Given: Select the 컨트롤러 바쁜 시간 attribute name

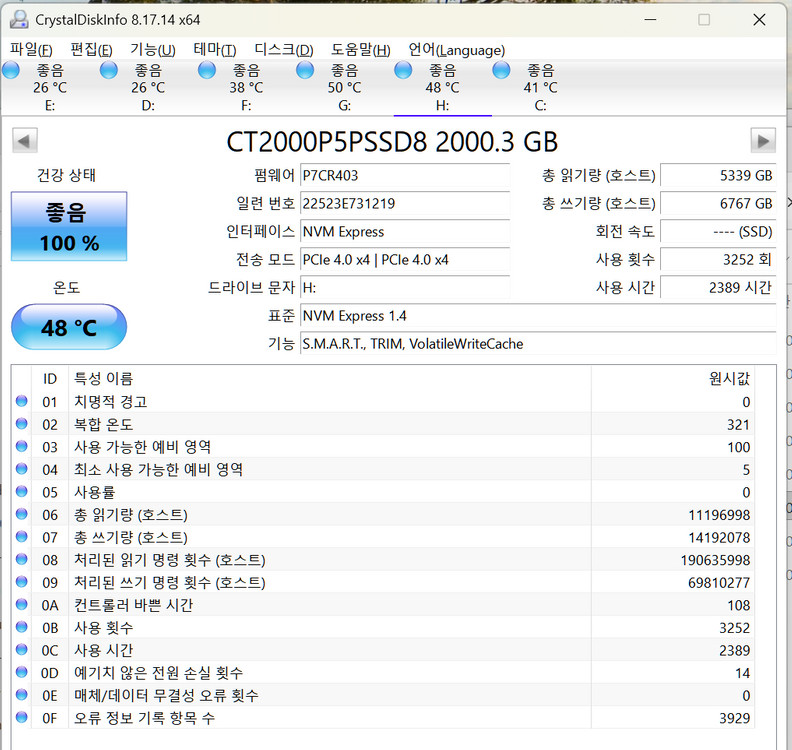Looking at the screenshot, I should click(x=133, y=605).
